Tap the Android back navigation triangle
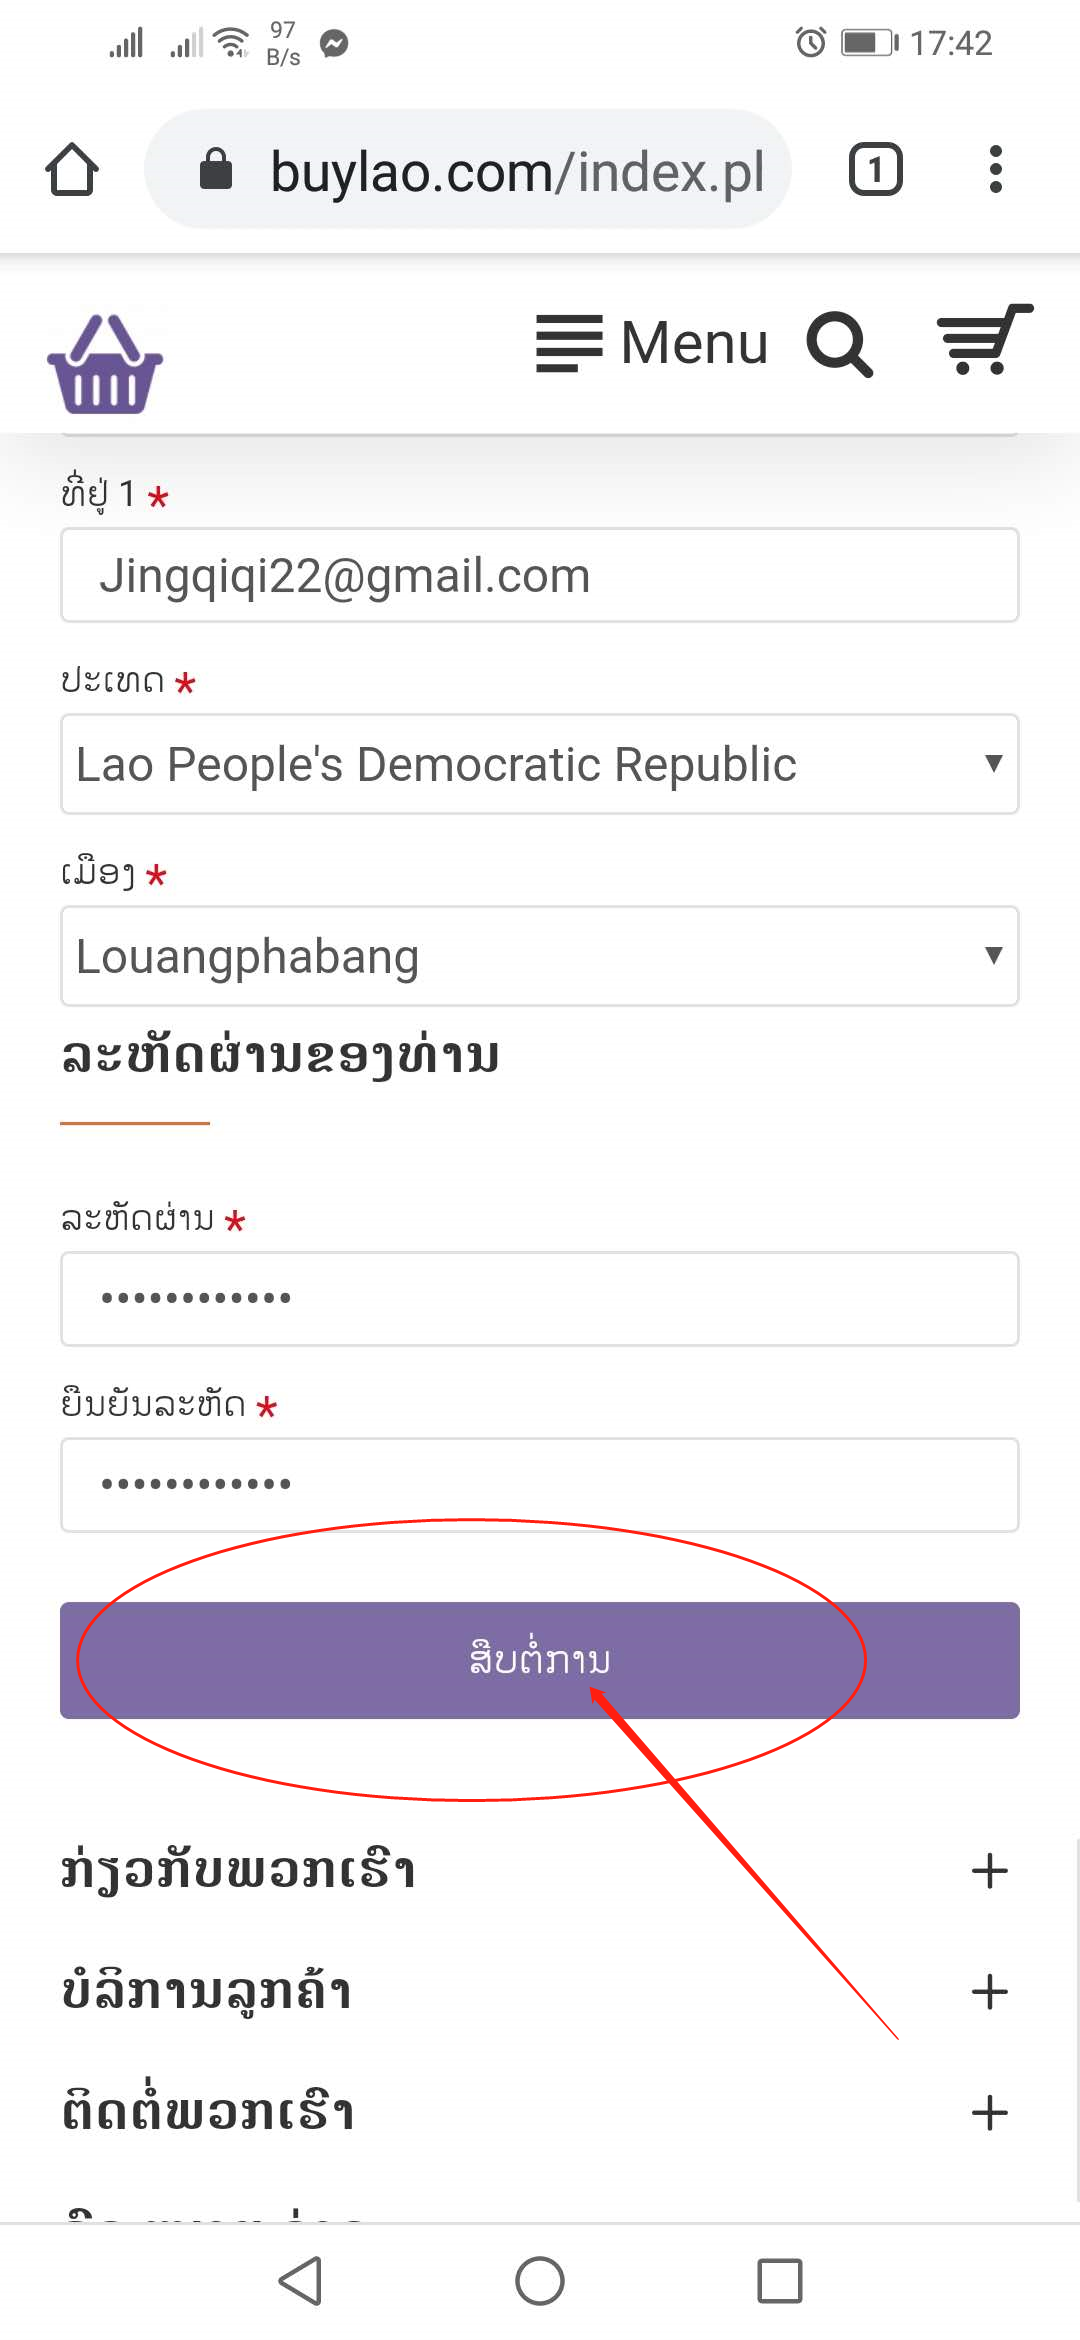This screenshot has height=2340, width=1080. click(300, 2281)
